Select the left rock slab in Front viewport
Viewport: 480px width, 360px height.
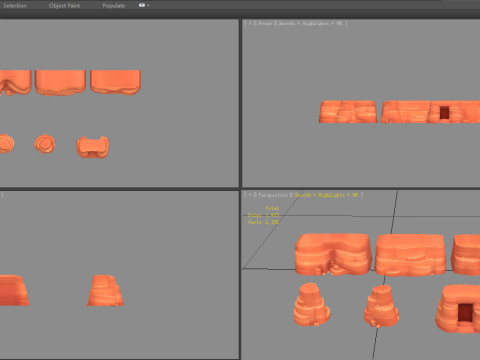348,112
